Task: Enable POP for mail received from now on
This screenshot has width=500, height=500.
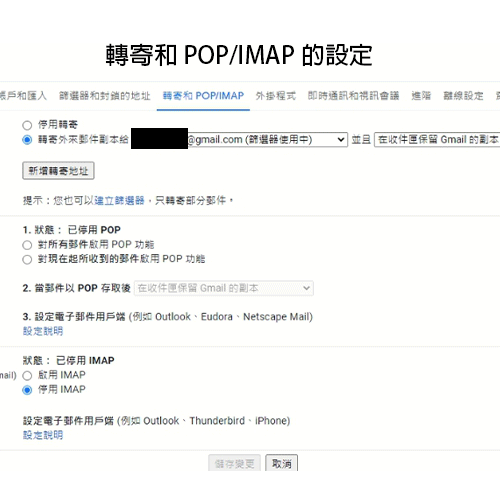Action: 27,259
